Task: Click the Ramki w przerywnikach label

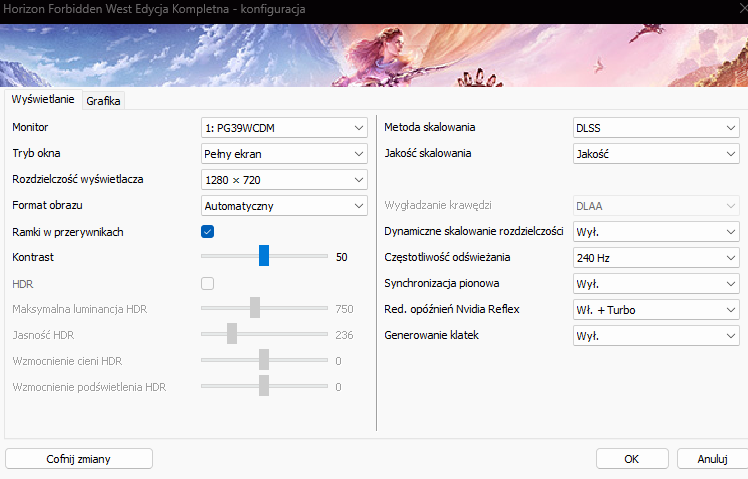Action: (x=68, y=232)
